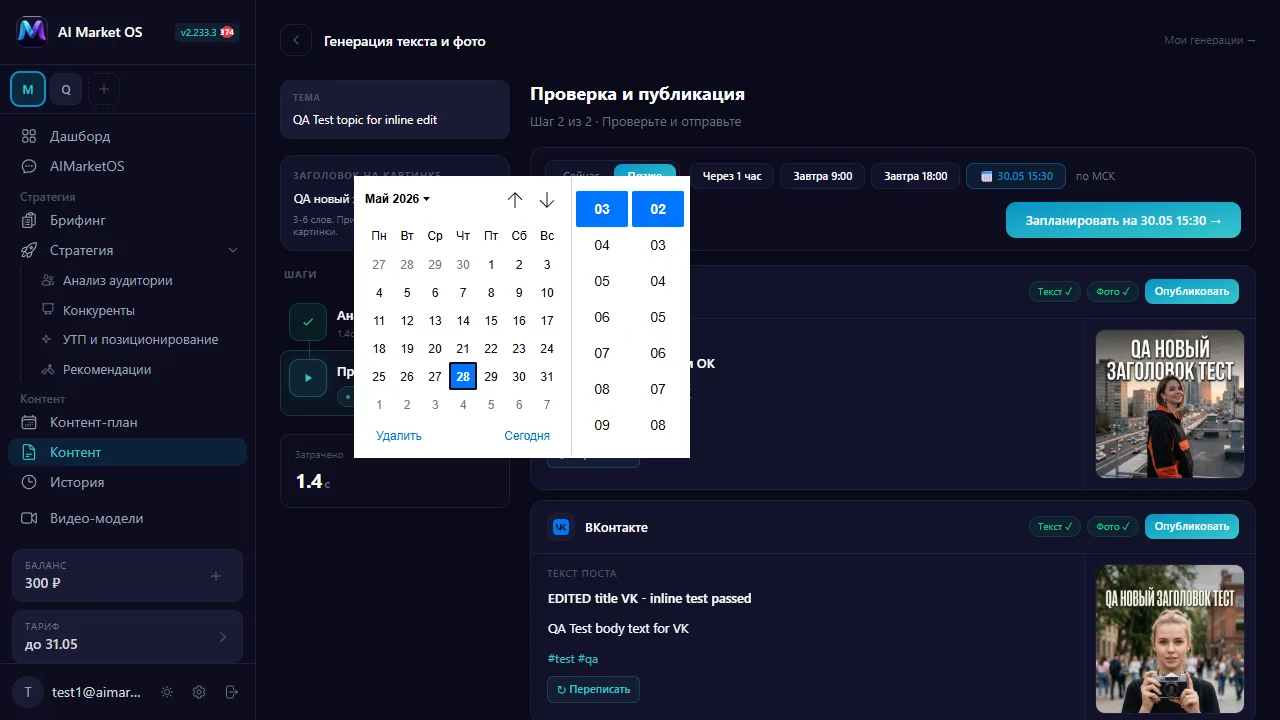1280x720 pixels.
Task: Click the EDITED title VK post title
Action: pyautogui.click(x=650, y=598)
